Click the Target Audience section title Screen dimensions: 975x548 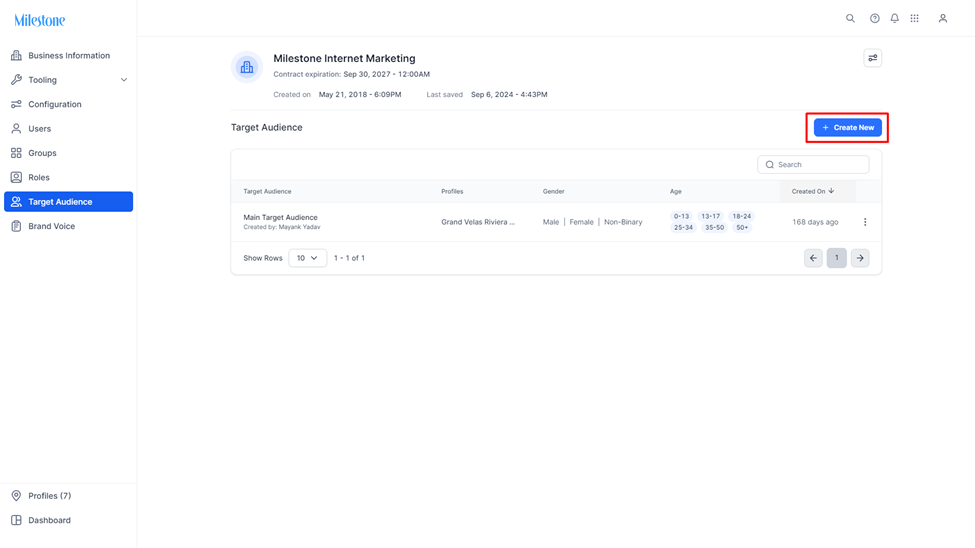pyautogui.click(x=267, y=128)
